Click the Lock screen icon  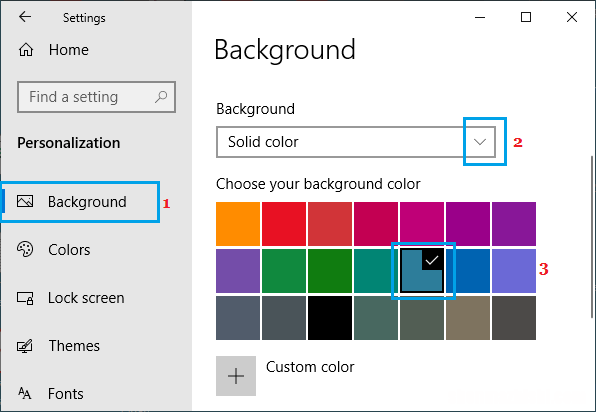(x=25, y=298)
